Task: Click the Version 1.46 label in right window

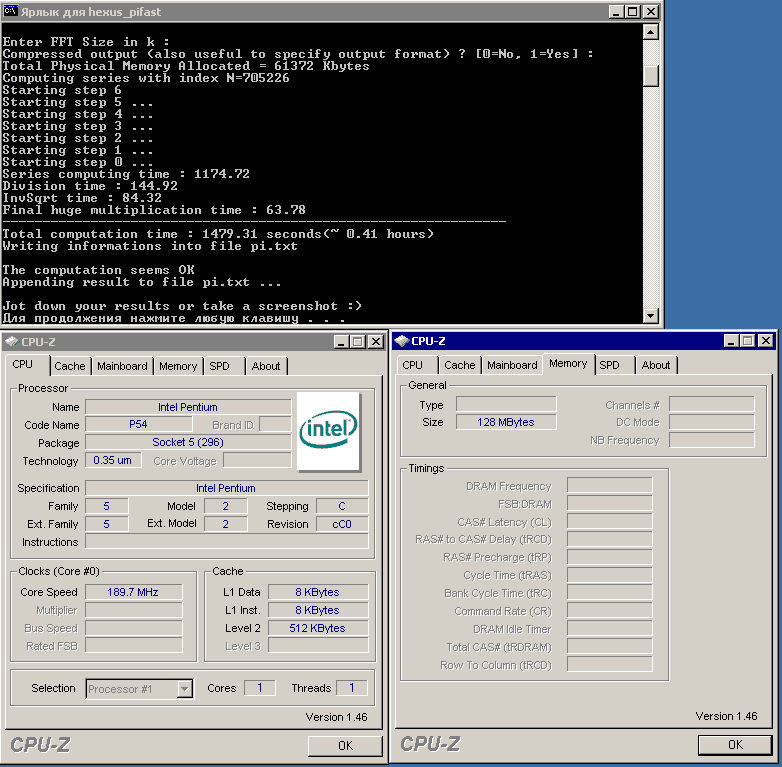Action: point(726,716)
